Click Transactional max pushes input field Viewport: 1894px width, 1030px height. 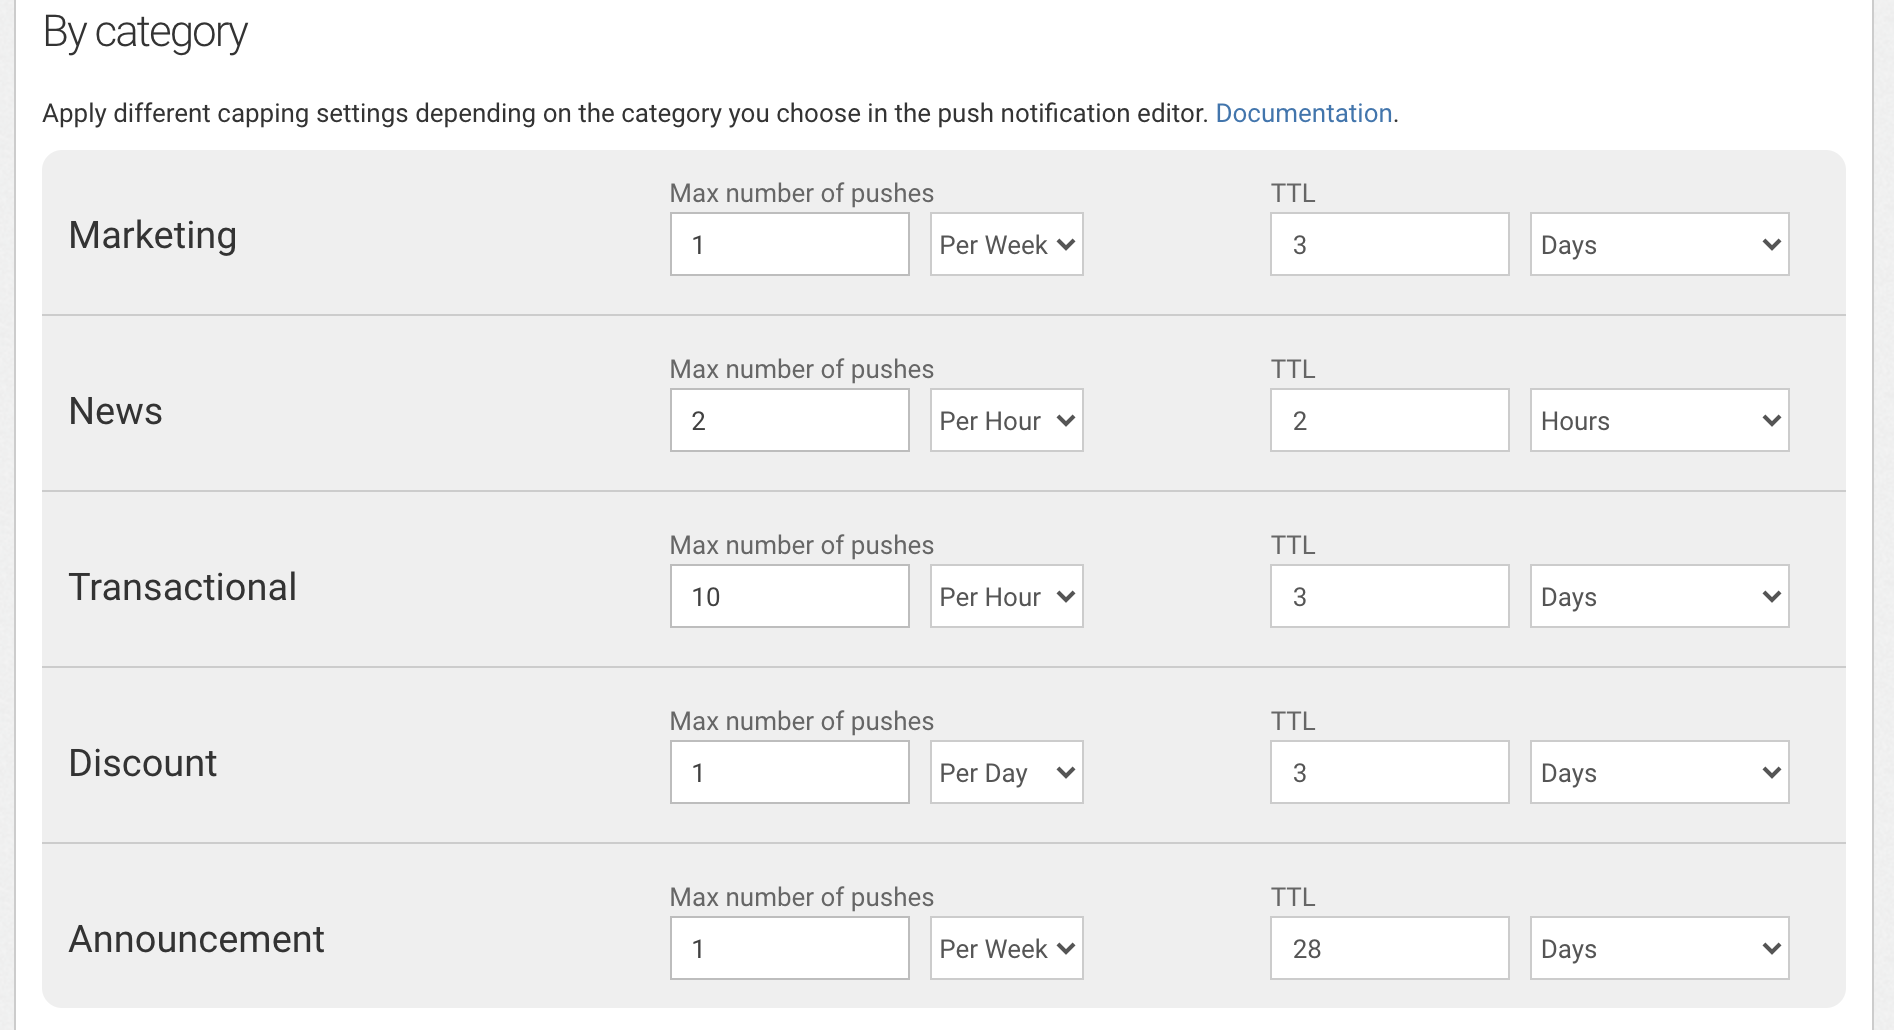(x=789, y=596)
